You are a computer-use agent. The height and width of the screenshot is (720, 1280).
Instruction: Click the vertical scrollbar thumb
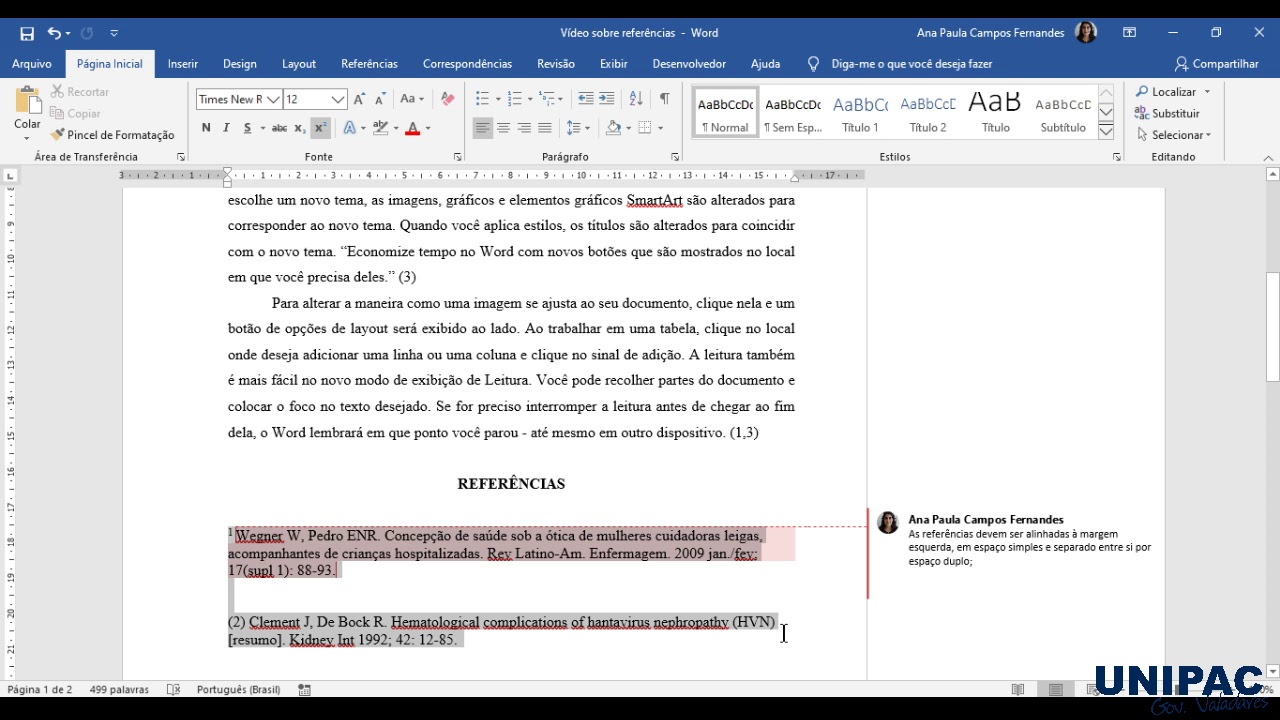(1273, 327)
